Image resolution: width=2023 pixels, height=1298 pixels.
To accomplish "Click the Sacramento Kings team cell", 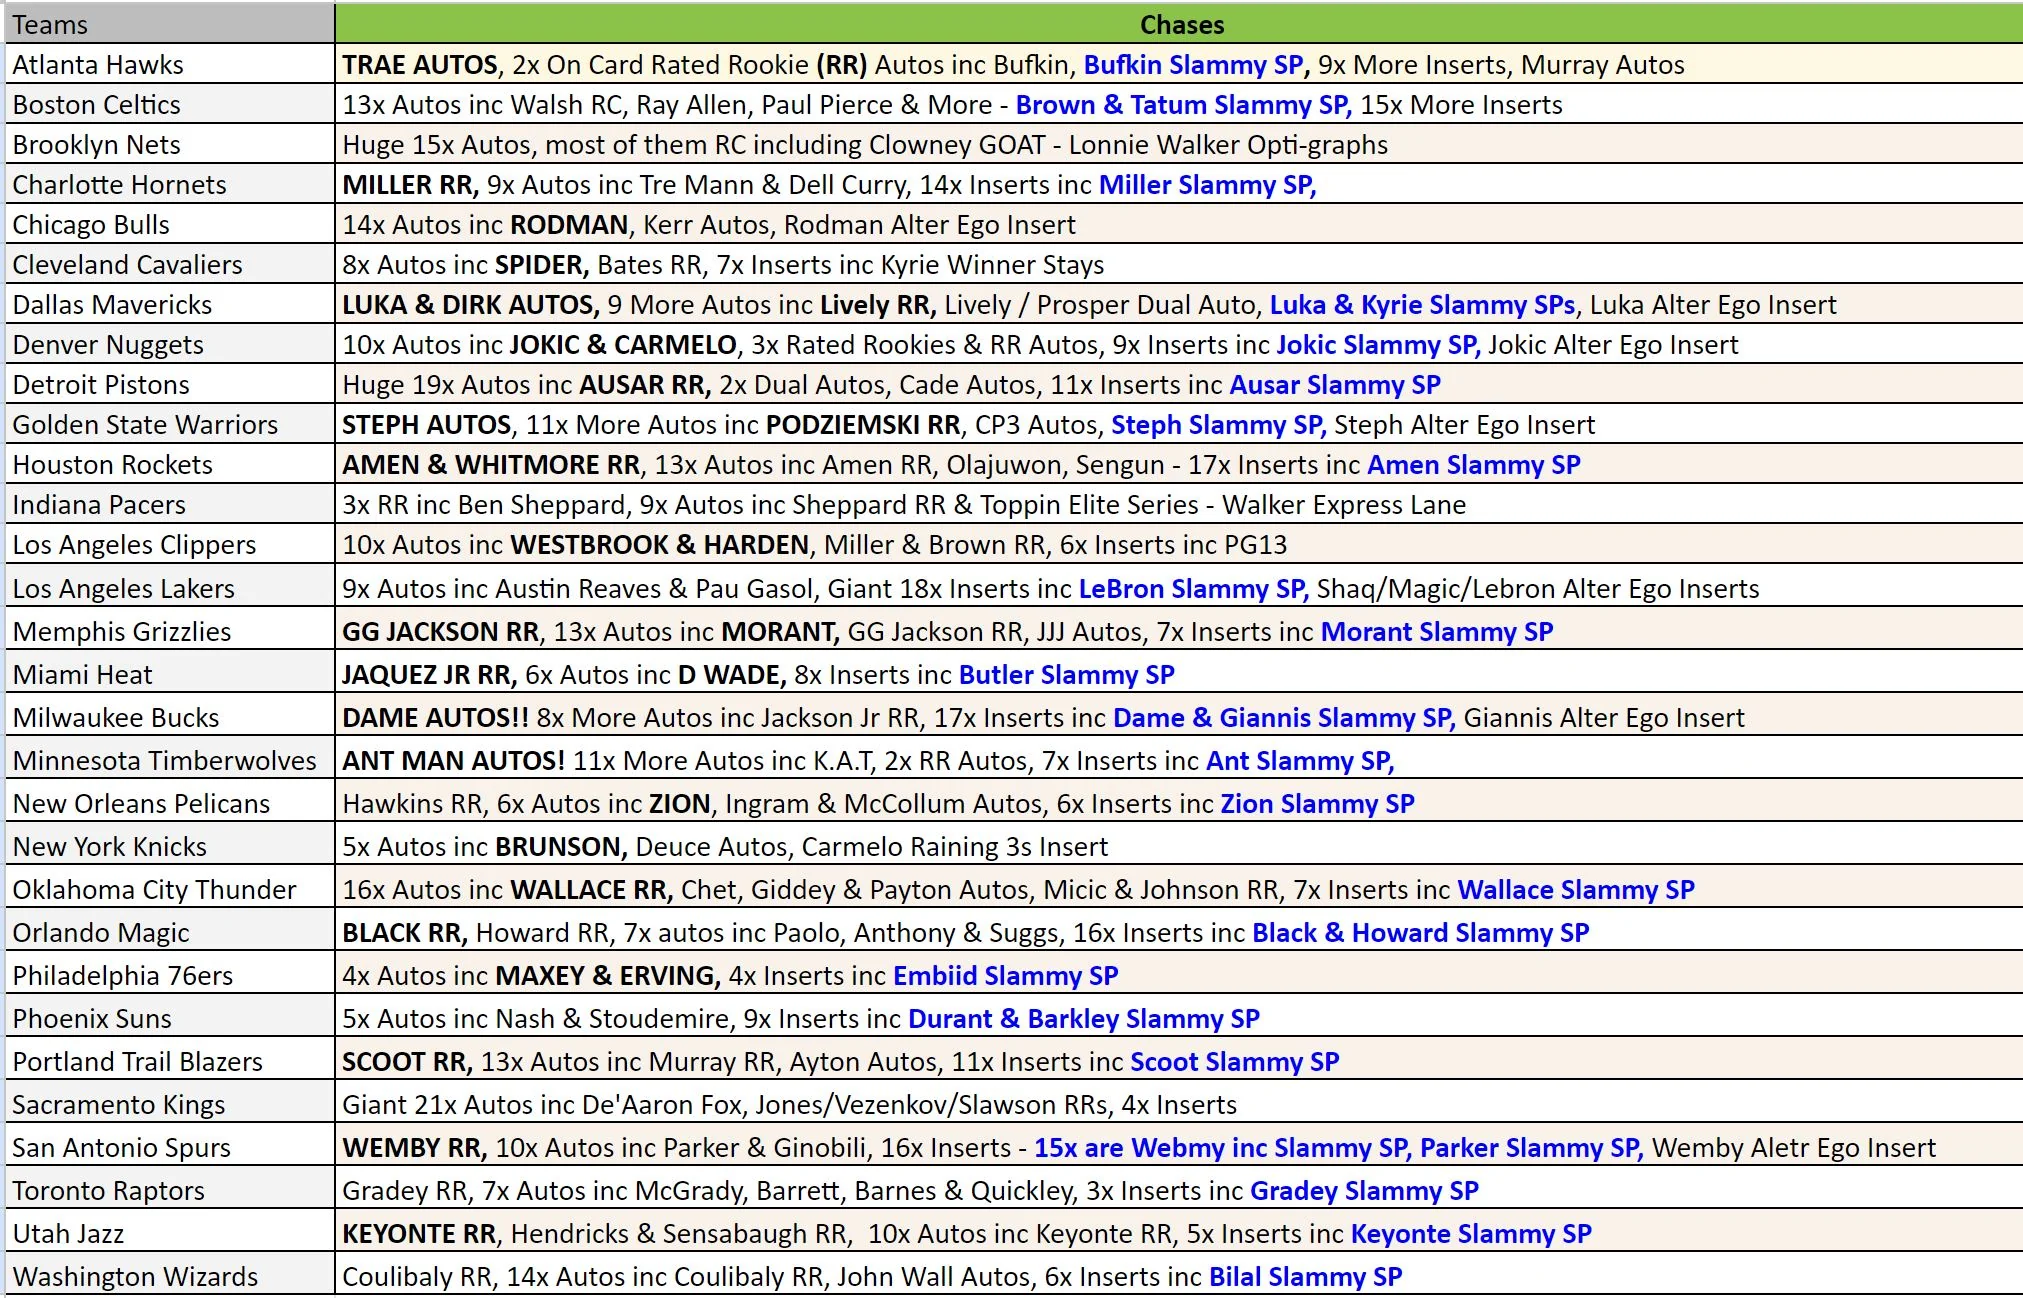I will (x=170, y=1102).
